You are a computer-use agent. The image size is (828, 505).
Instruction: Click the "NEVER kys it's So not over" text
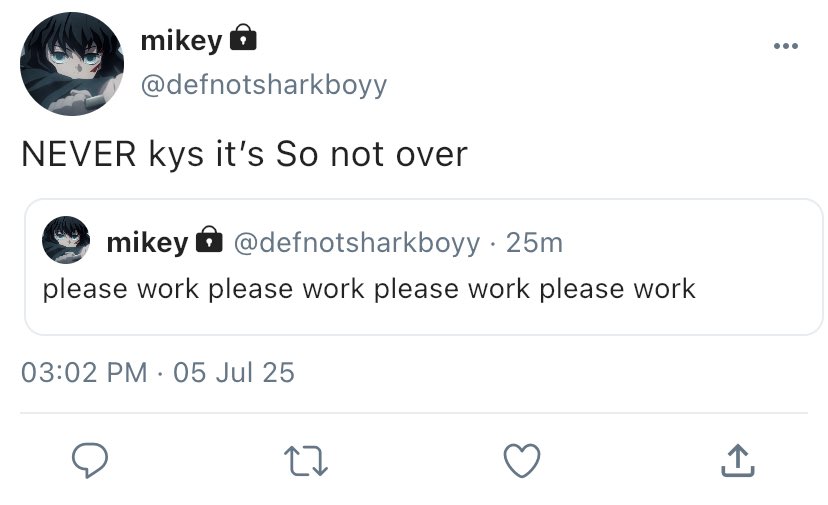pyautogui.click(x=244, y=154)
